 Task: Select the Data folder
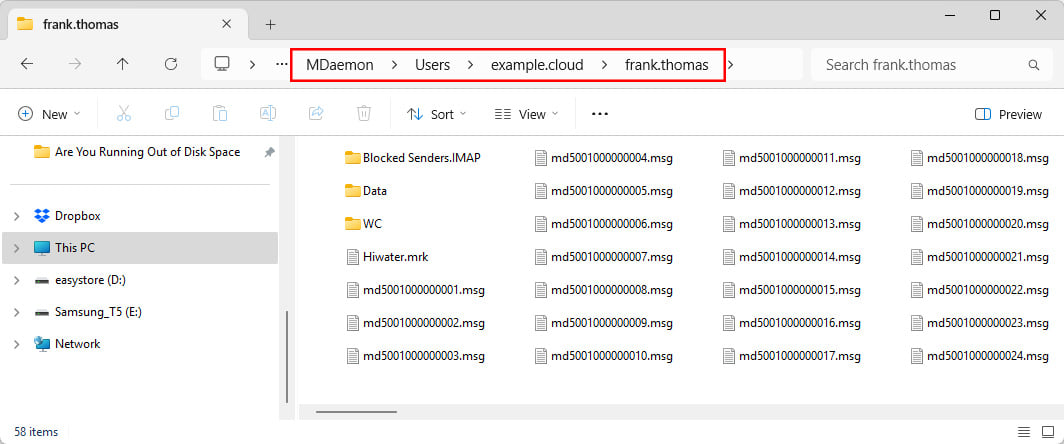click(x=366, y=191)
